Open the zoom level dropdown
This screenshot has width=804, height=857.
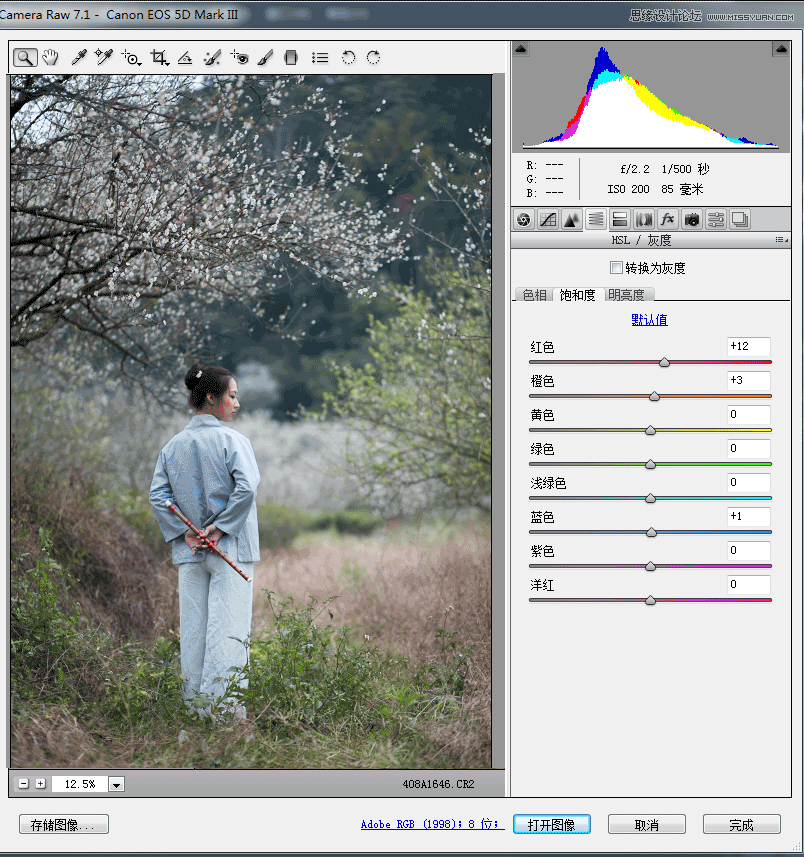[117, 784]
